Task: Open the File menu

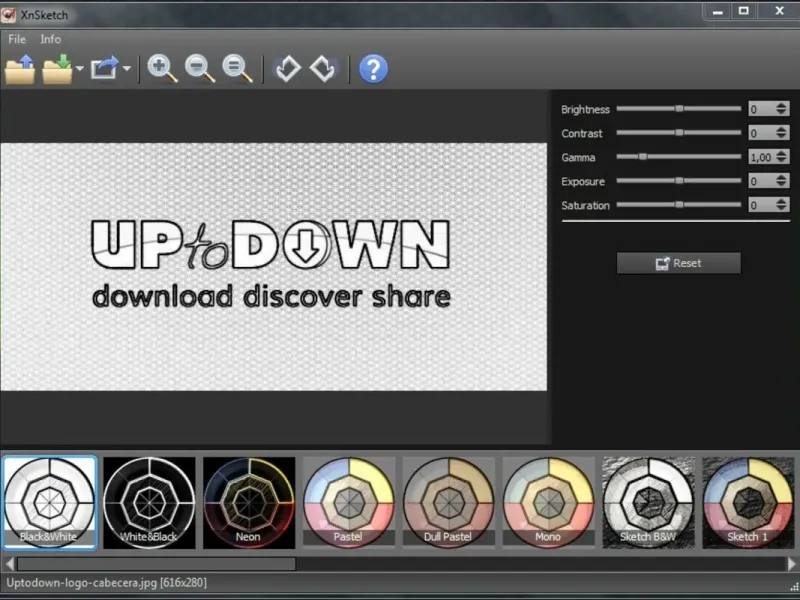Action: pyautogui.click(x=17, y=39)
